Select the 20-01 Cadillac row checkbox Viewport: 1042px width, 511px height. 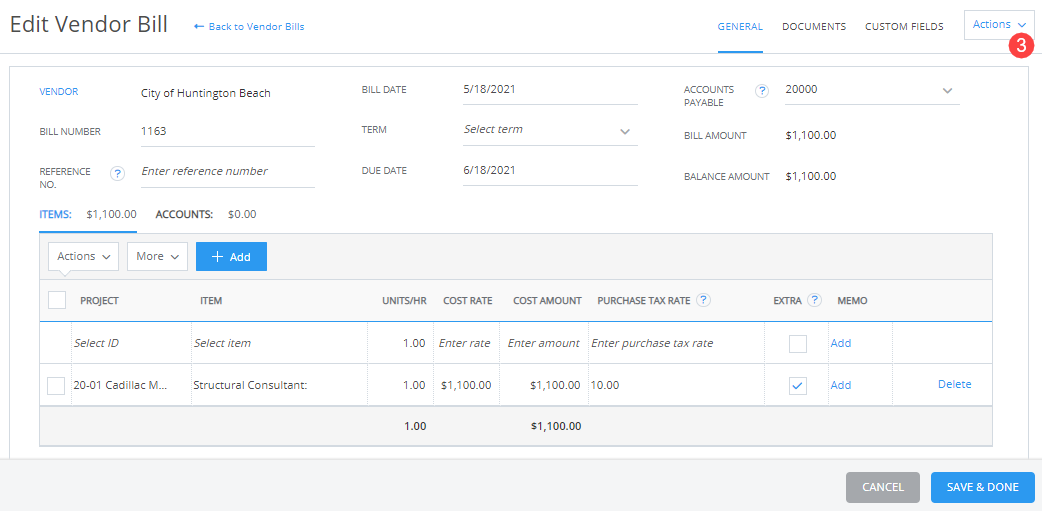(56, 385)
